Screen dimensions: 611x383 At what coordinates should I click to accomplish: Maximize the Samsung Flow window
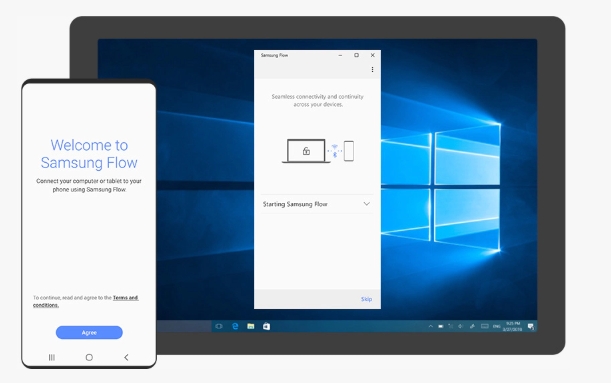(356, 55)
